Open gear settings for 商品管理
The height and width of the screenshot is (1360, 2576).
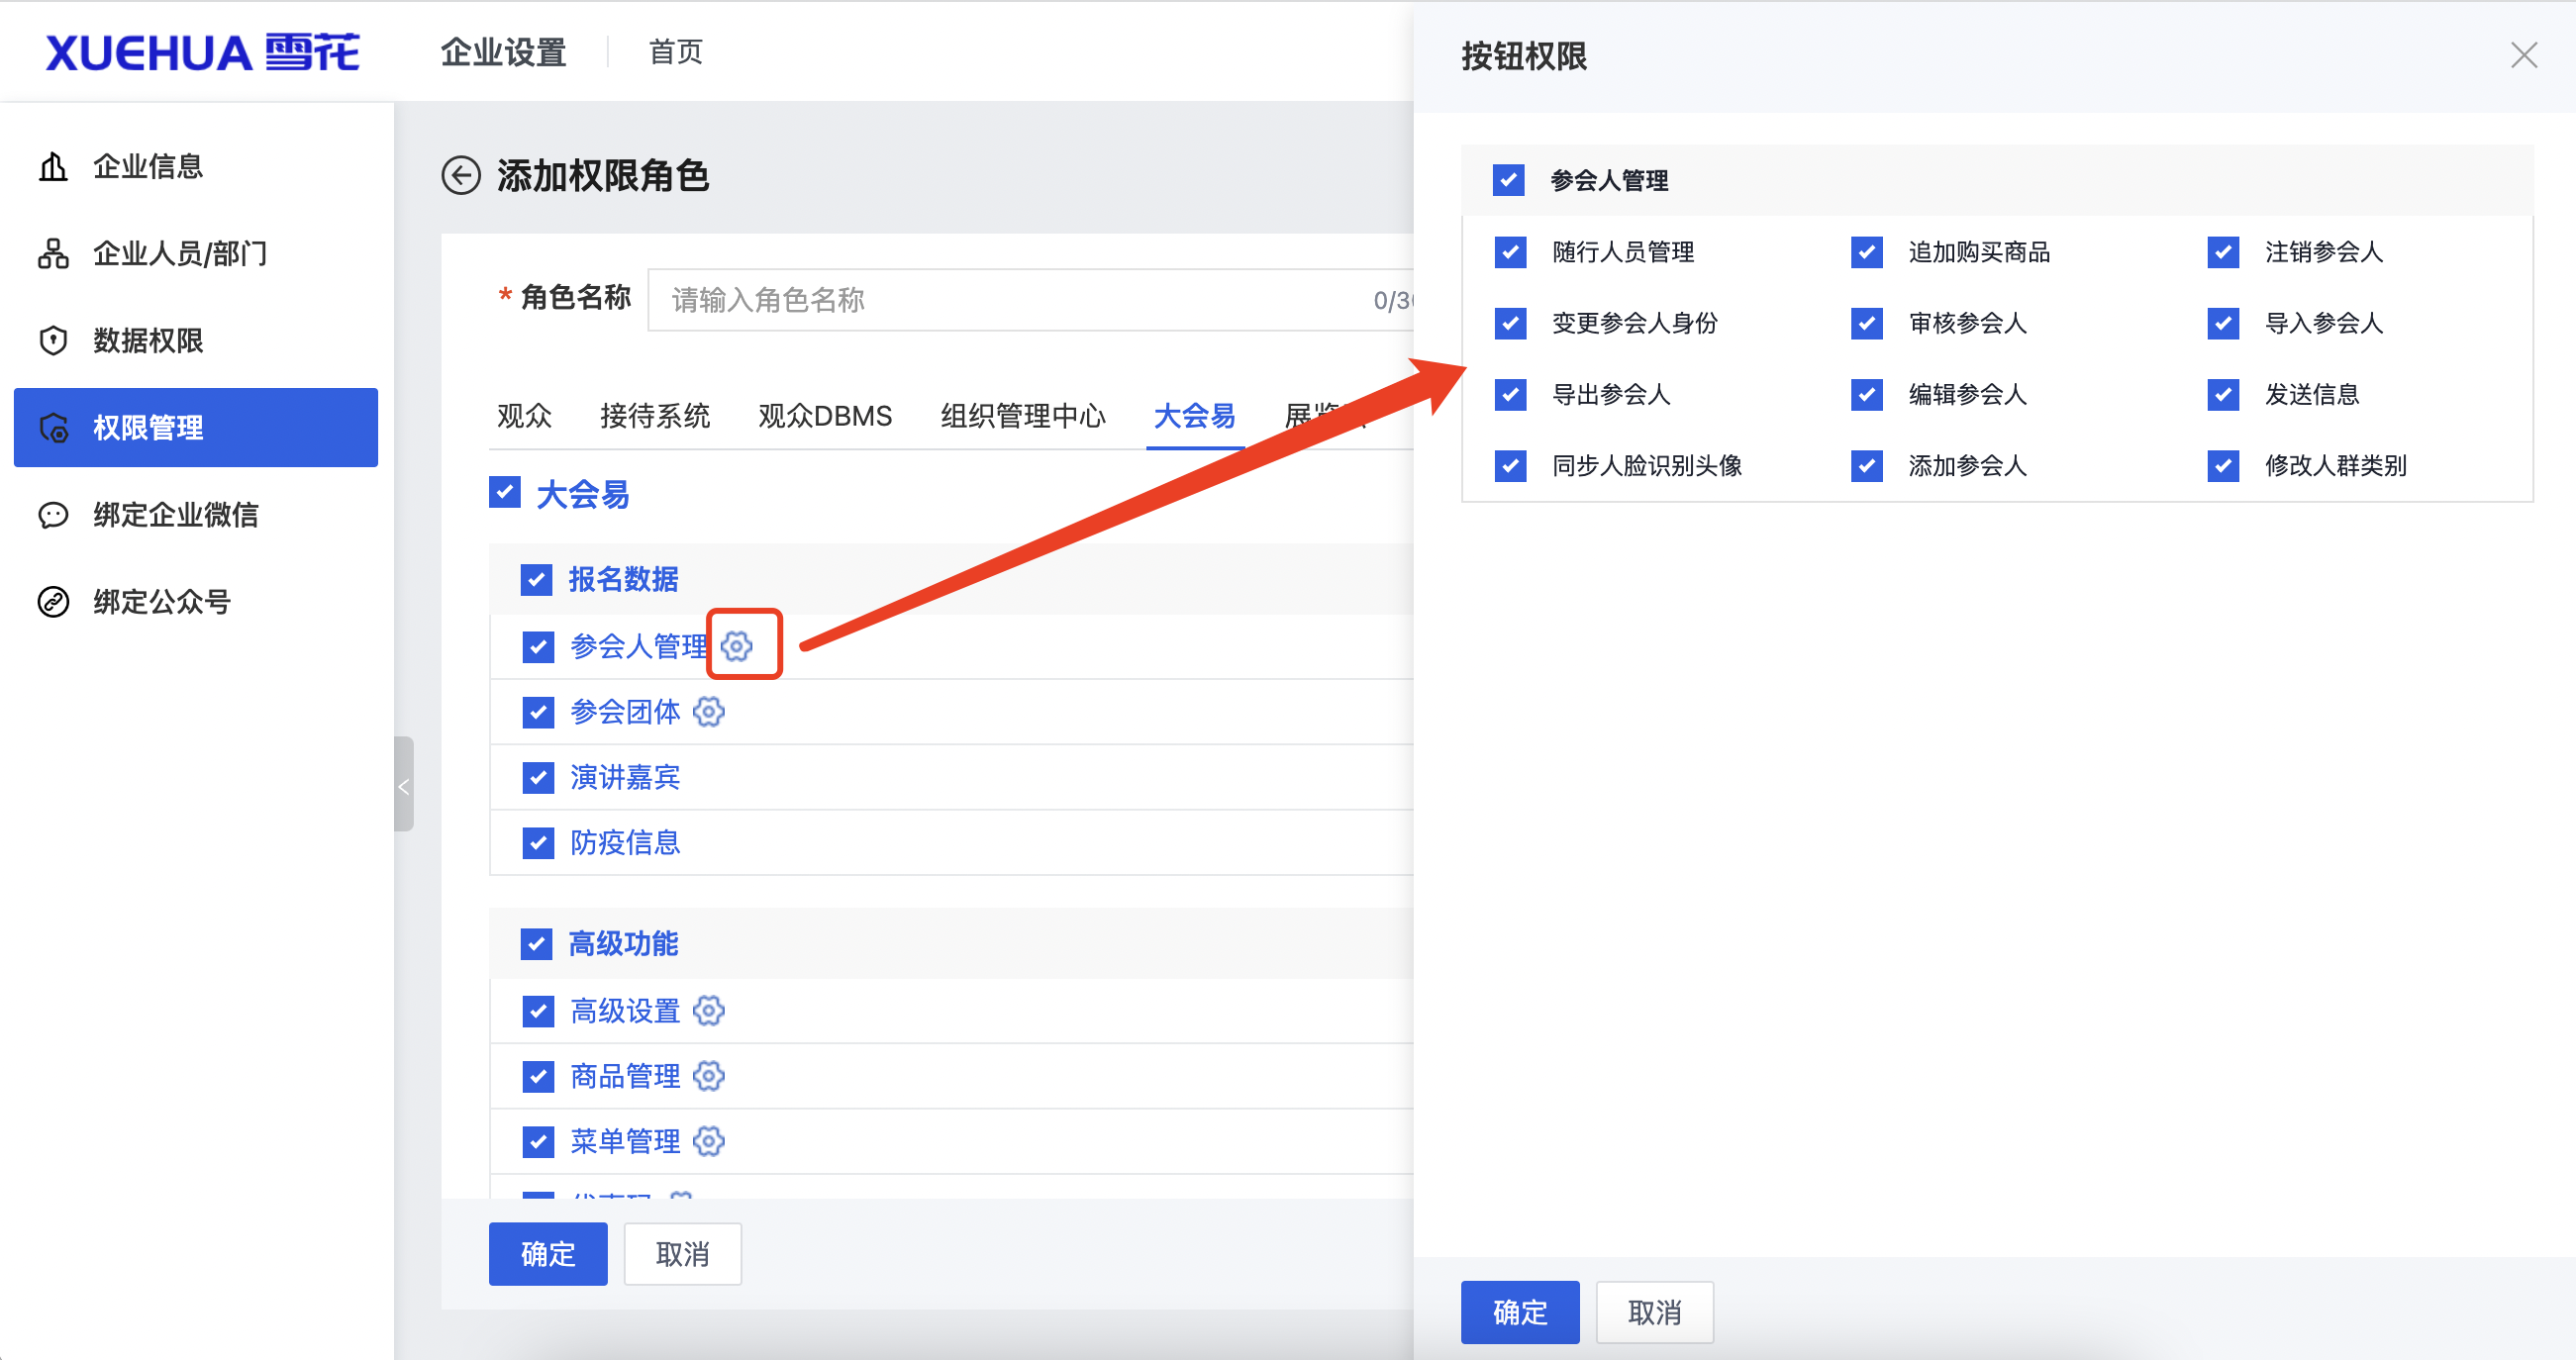[709, 1076]
